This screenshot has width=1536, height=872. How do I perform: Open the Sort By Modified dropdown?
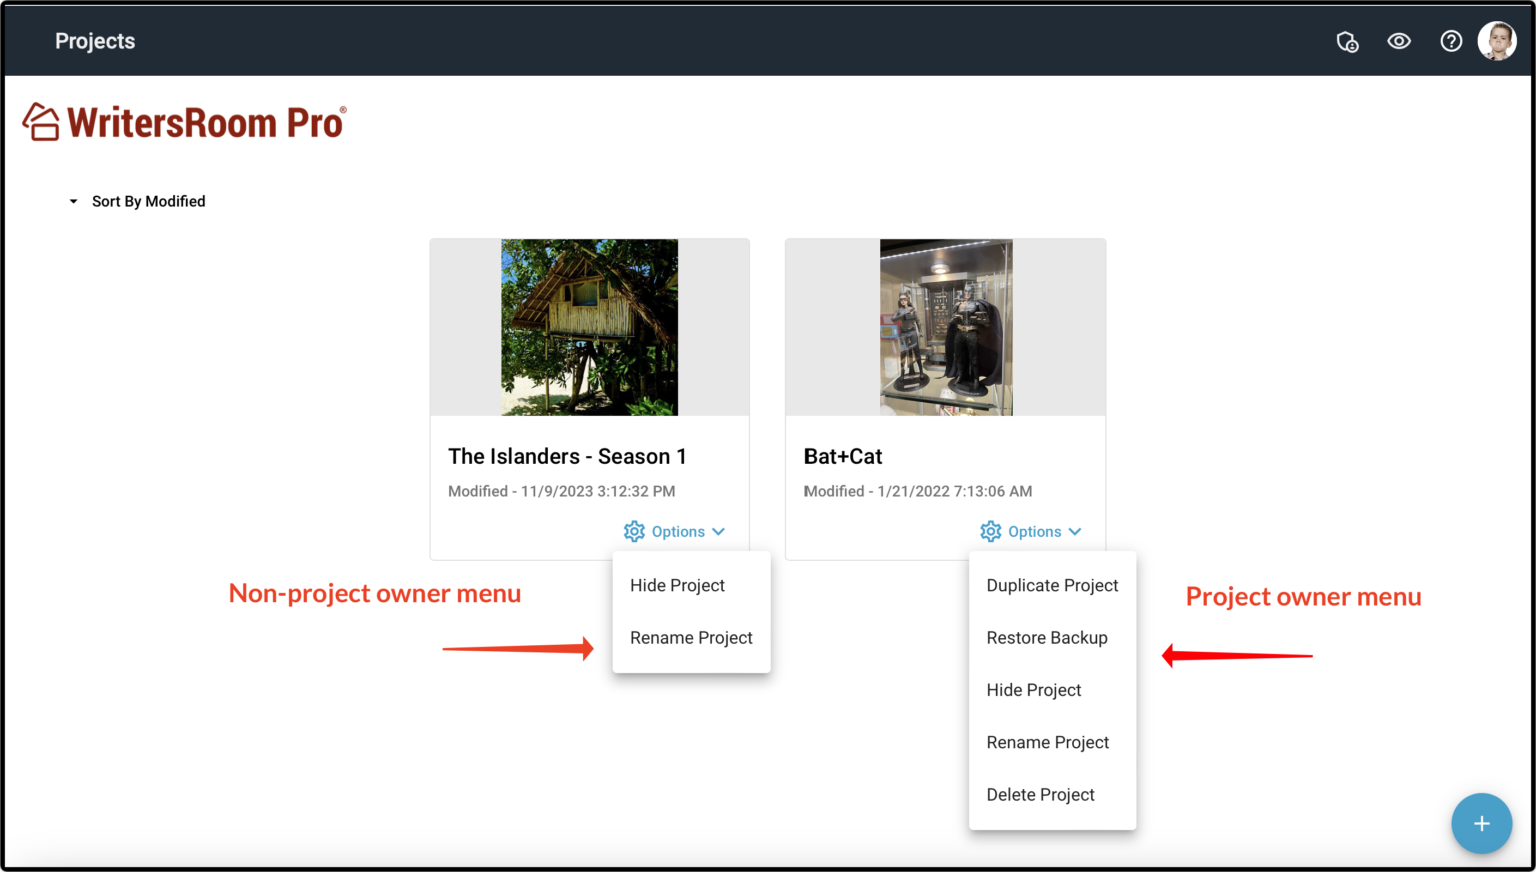137,200
